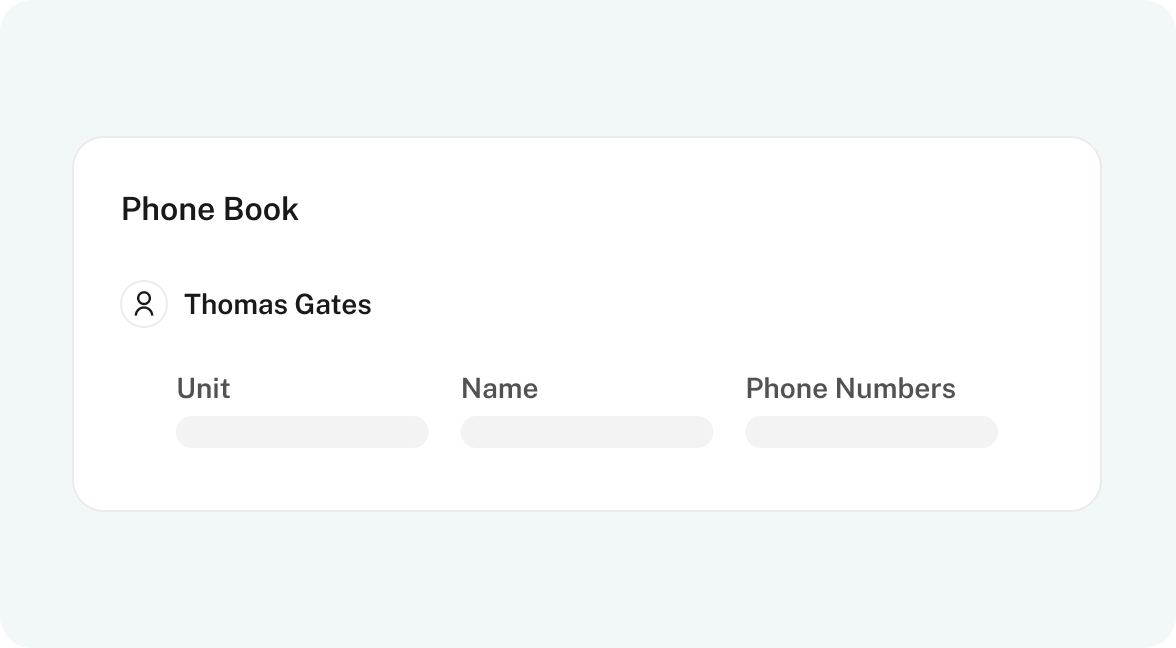Select the Unit column header

[x=203, y=388]
